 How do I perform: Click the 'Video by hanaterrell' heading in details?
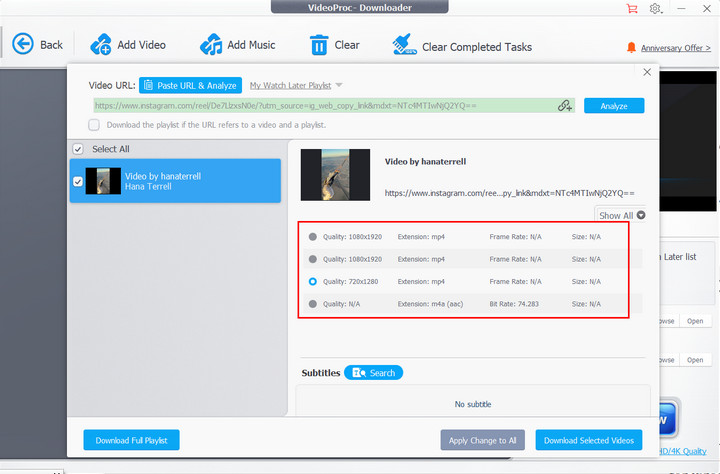click(425, 161)
